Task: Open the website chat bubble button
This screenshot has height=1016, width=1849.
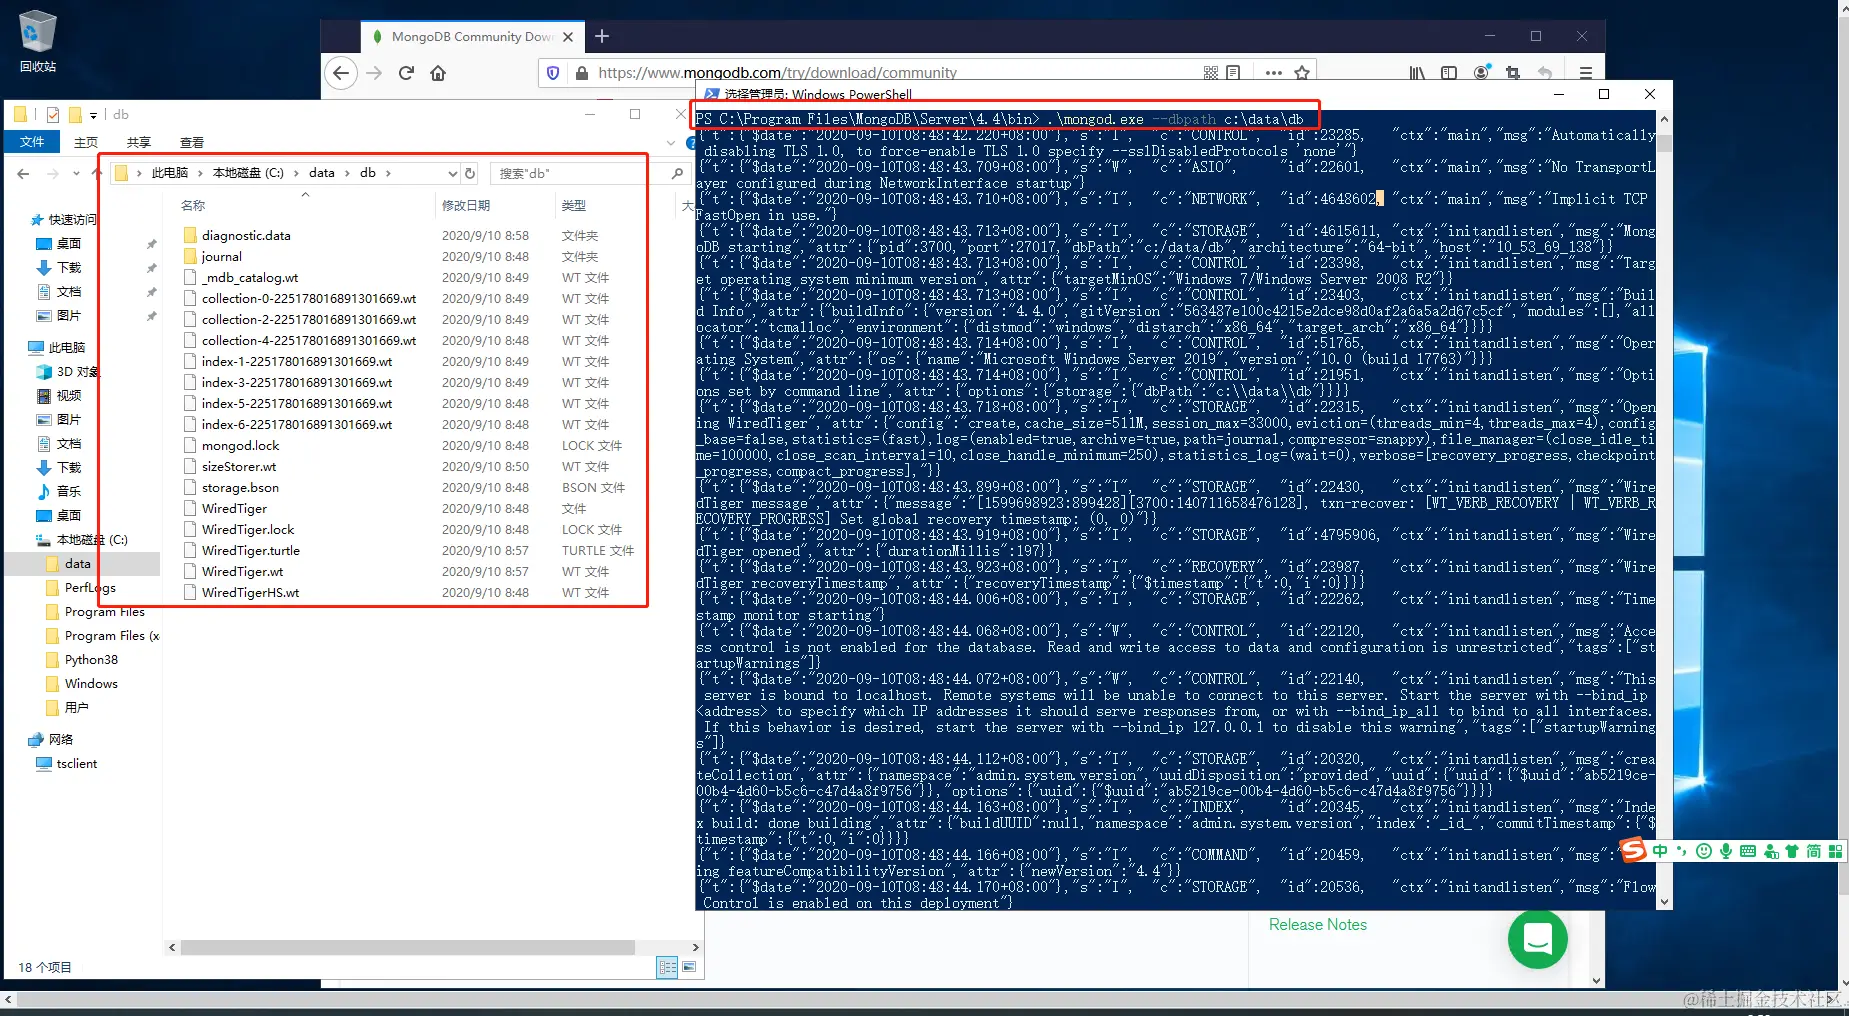Action: 1537,939
